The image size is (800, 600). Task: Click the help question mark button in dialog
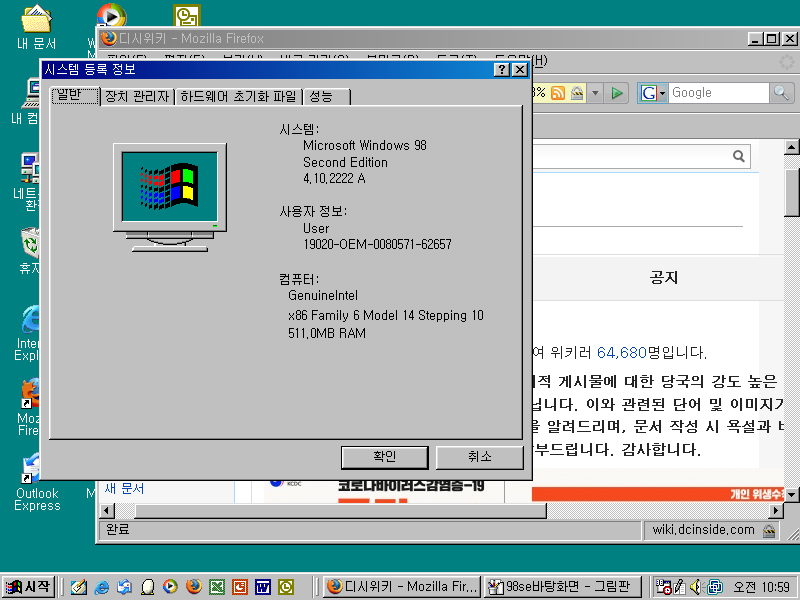pyautogui.click(x=502, y=69)
